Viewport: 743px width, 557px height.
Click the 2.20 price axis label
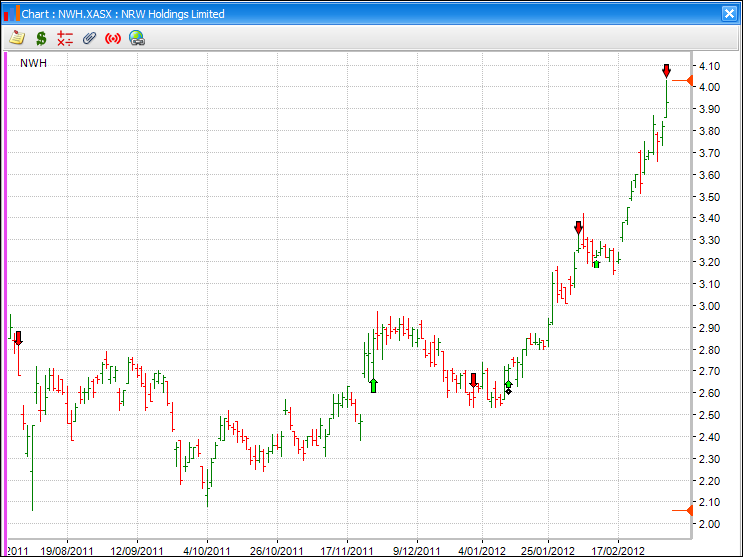pyautogui.click(x=709, y=481)
